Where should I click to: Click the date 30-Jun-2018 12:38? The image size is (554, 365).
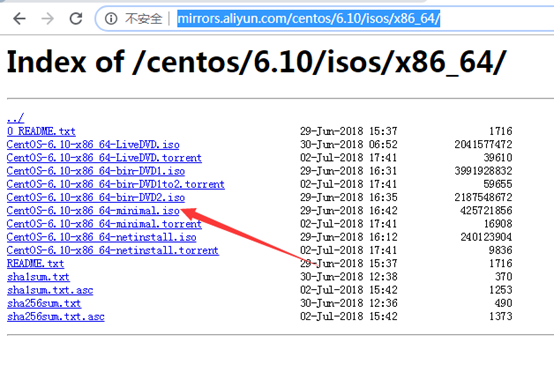pyautogui.click(x=349, y=277)
